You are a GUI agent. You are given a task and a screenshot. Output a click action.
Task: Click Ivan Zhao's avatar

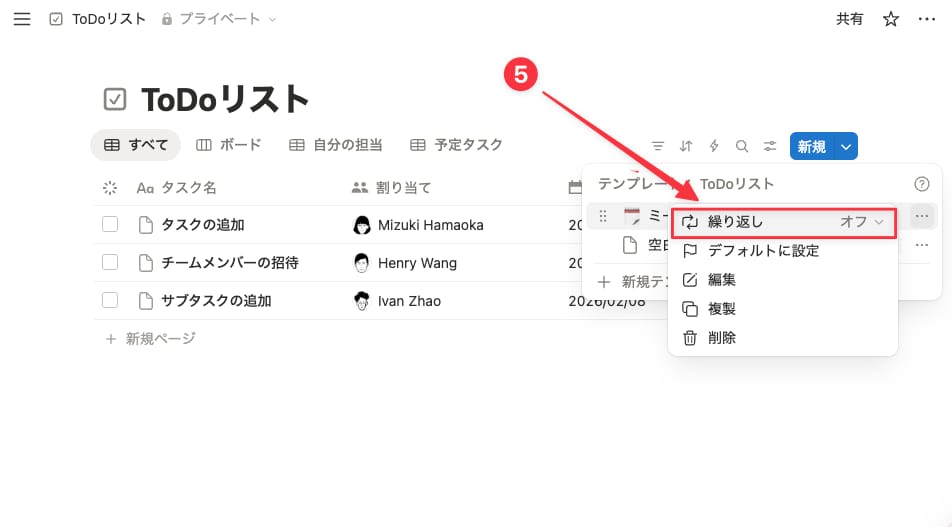click(x=362, y=301)
